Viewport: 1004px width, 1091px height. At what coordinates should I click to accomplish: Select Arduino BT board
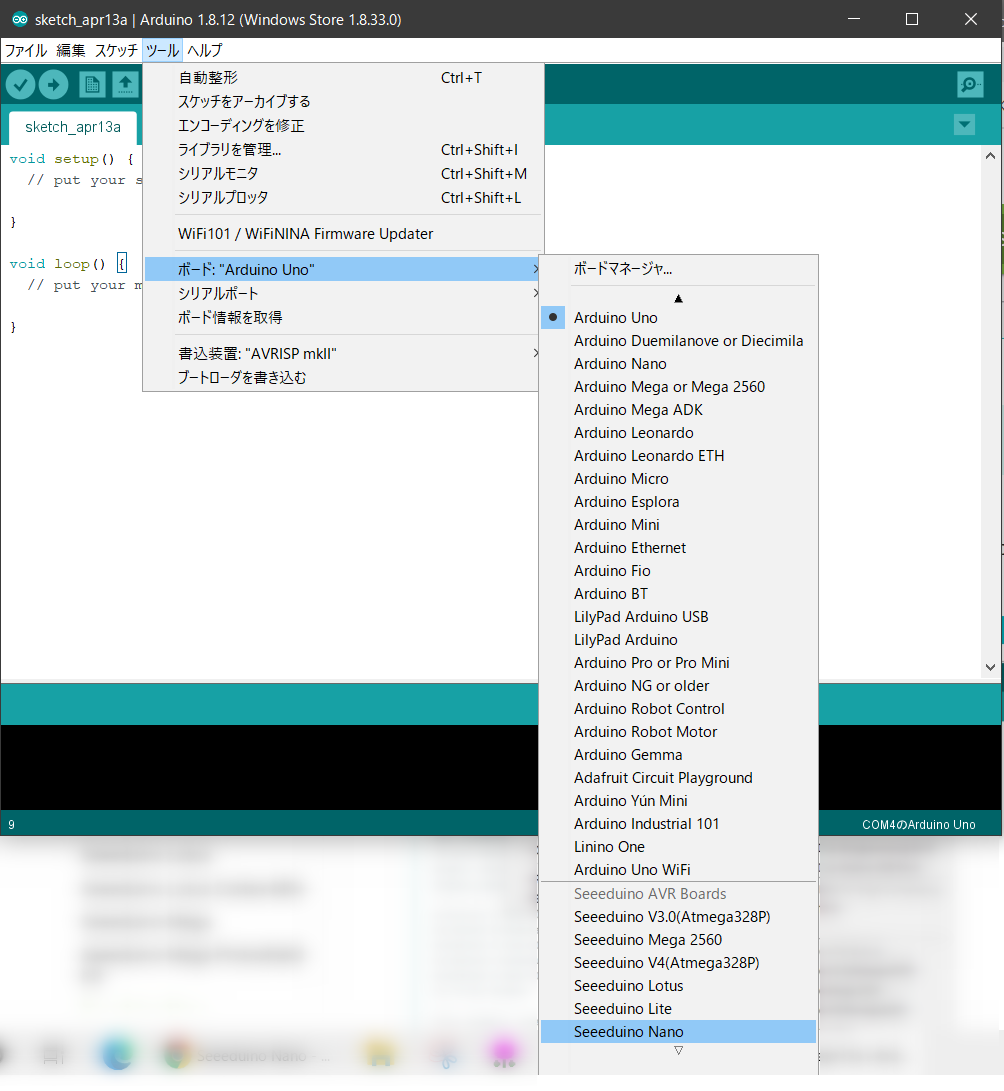[x=678, y=594]
